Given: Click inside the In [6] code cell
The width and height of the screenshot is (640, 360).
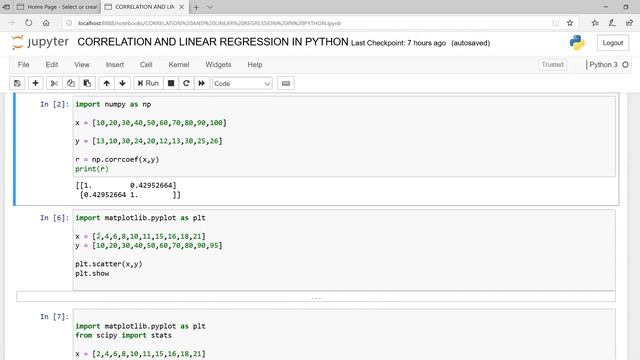Looking at the screenshot, I should 344,250.
